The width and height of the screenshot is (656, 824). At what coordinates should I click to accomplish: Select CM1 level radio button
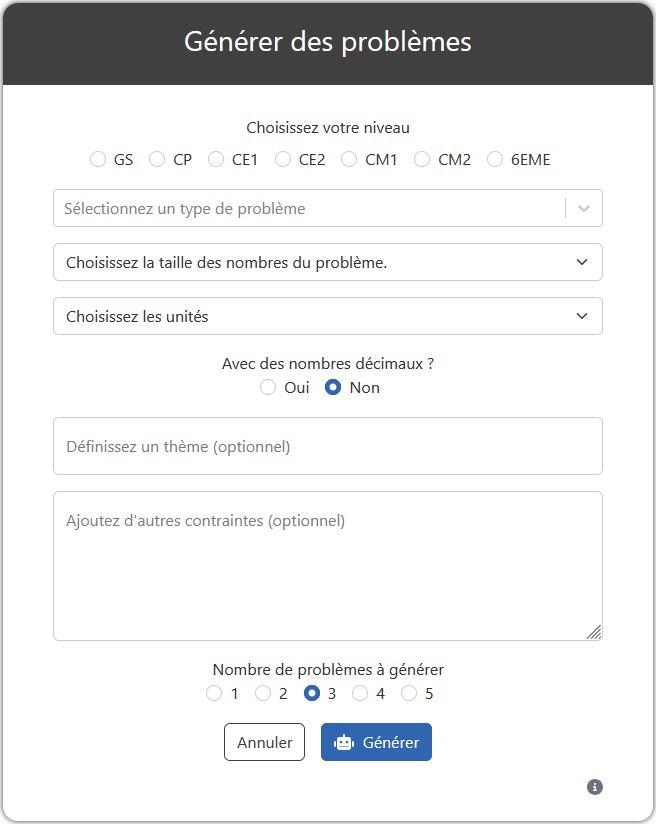click(x=349, y=159)
